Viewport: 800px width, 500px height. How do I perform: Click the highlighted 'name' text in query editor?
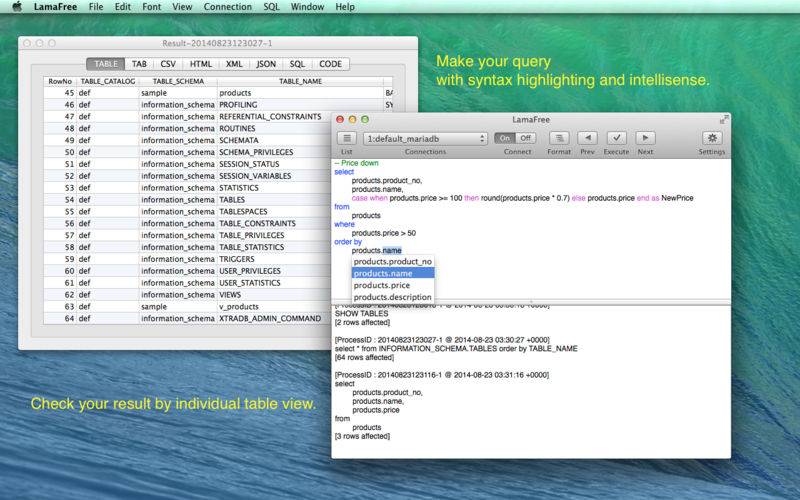tap(392, 251)
